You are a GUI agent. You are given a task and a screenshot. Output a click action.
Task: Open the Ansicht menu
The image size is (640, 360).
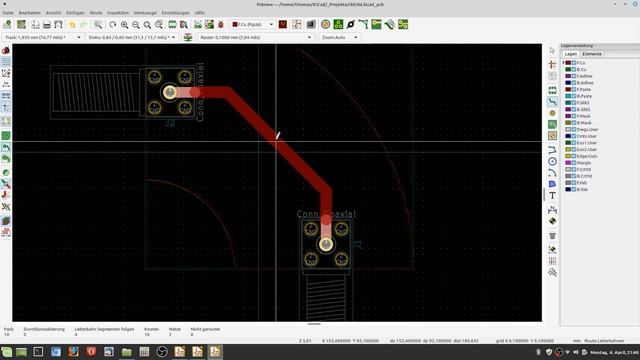coord(53,13)
